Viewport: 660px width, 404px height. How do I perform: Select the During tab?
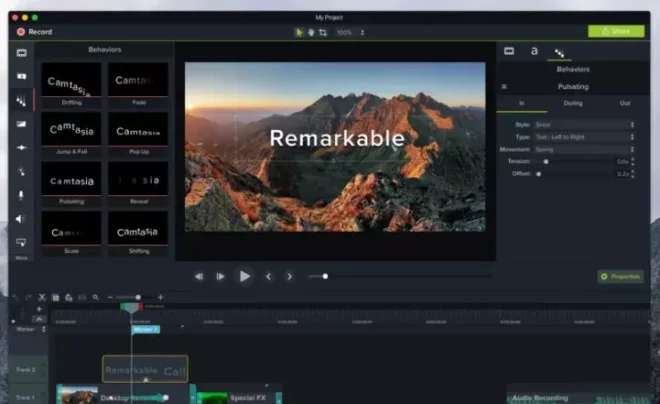(573, 103)
